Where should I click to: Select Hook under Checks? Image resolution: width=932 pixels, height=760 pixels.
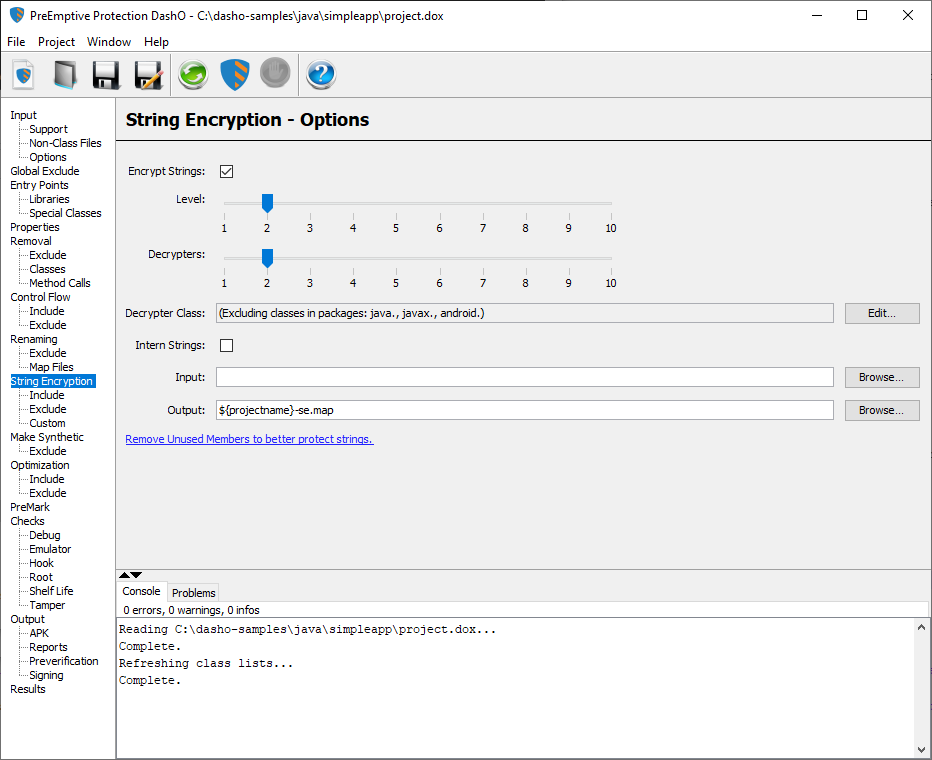41,563
